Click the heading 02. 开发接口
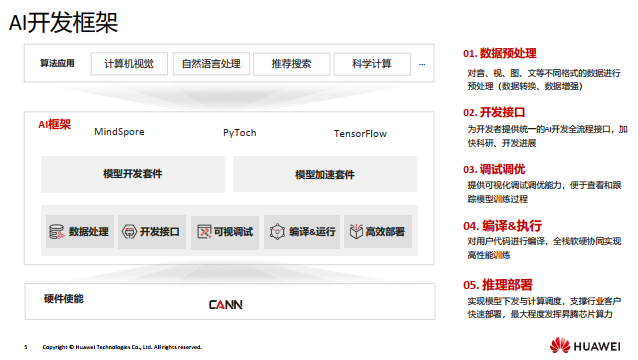The image size is (638, 360). (494, 112)
